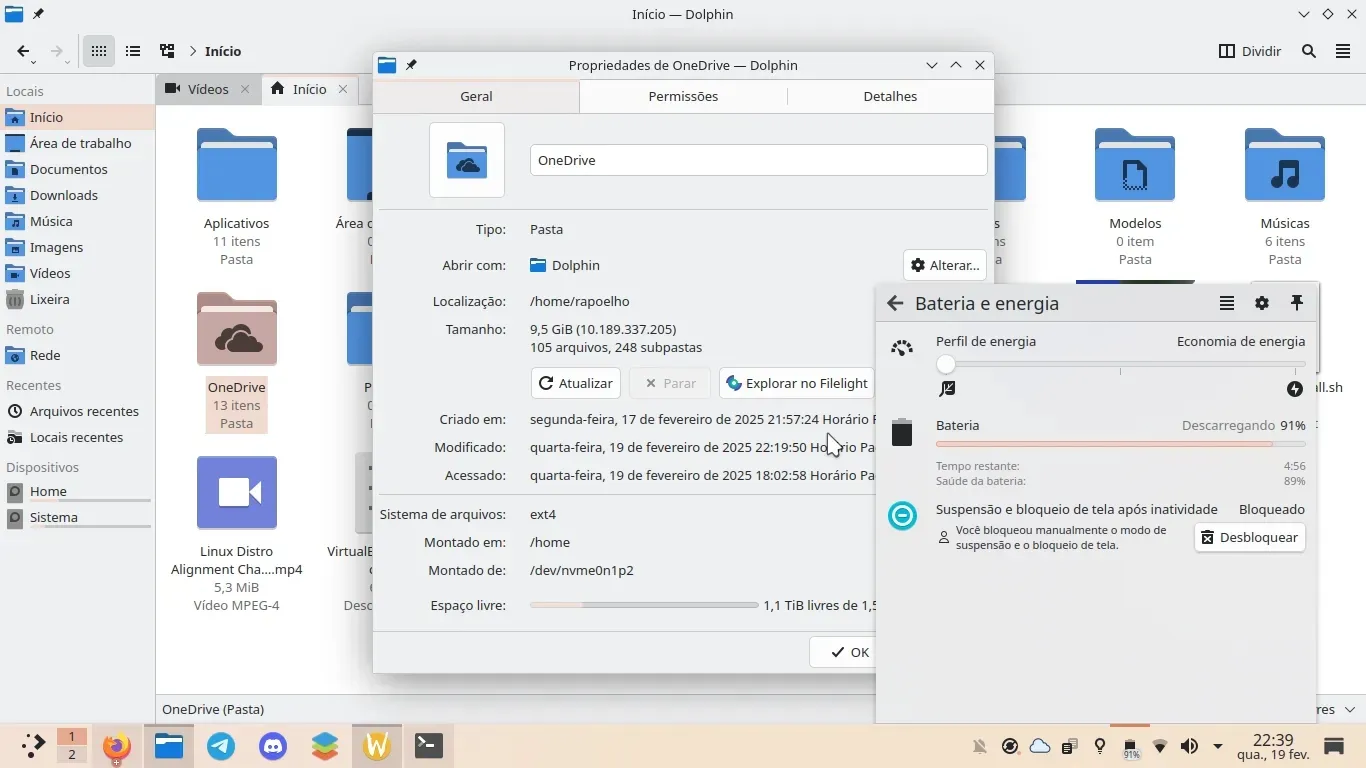Go back from the Bateria e energia panel
The width and height of the screenshot is (1366, 768).
coord(895,303)
